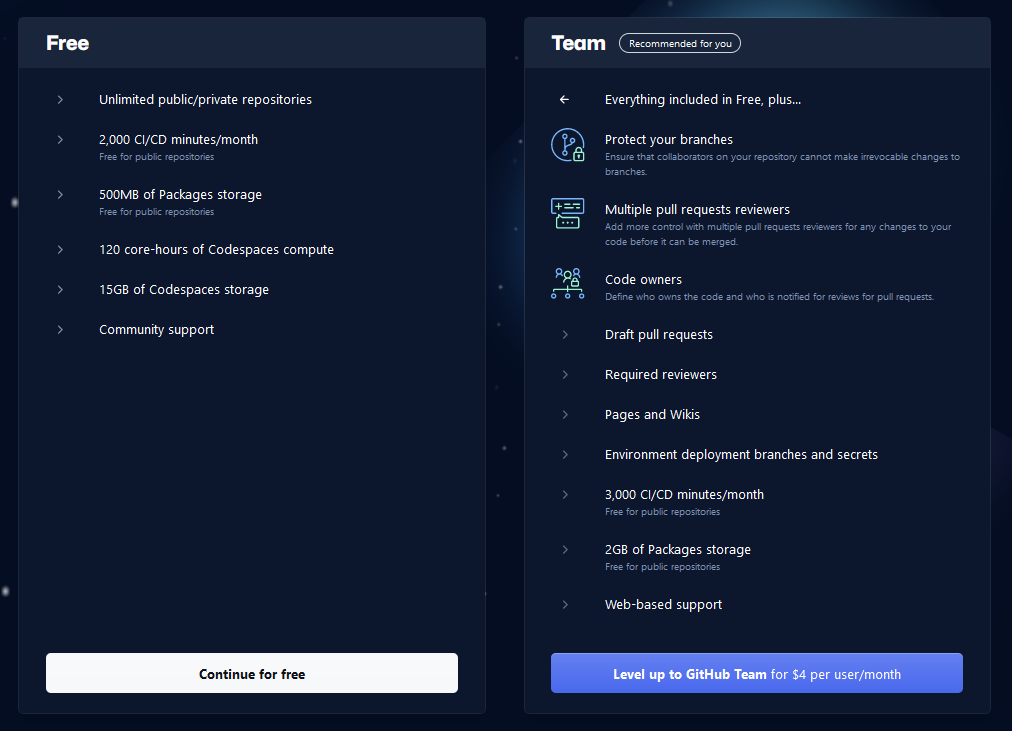Expand the Community support chevron

60,330
